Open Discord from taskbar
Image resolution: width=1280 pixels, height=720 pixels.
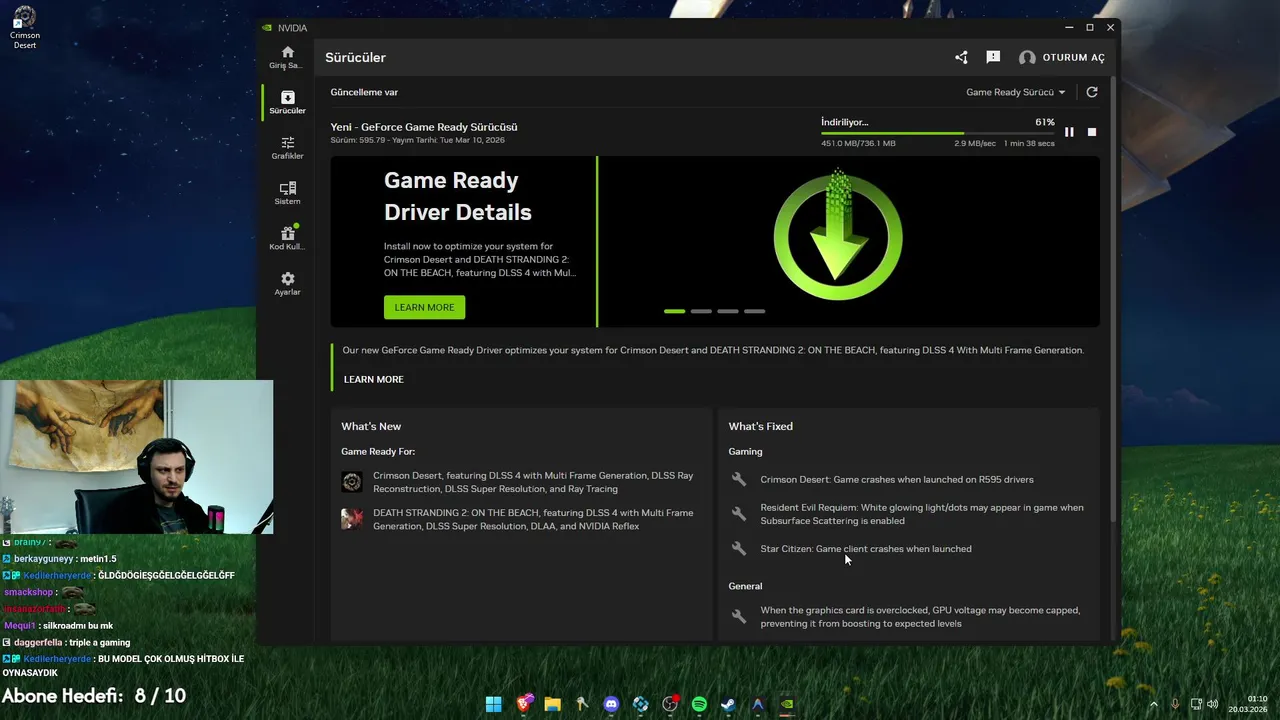[611, 704]
